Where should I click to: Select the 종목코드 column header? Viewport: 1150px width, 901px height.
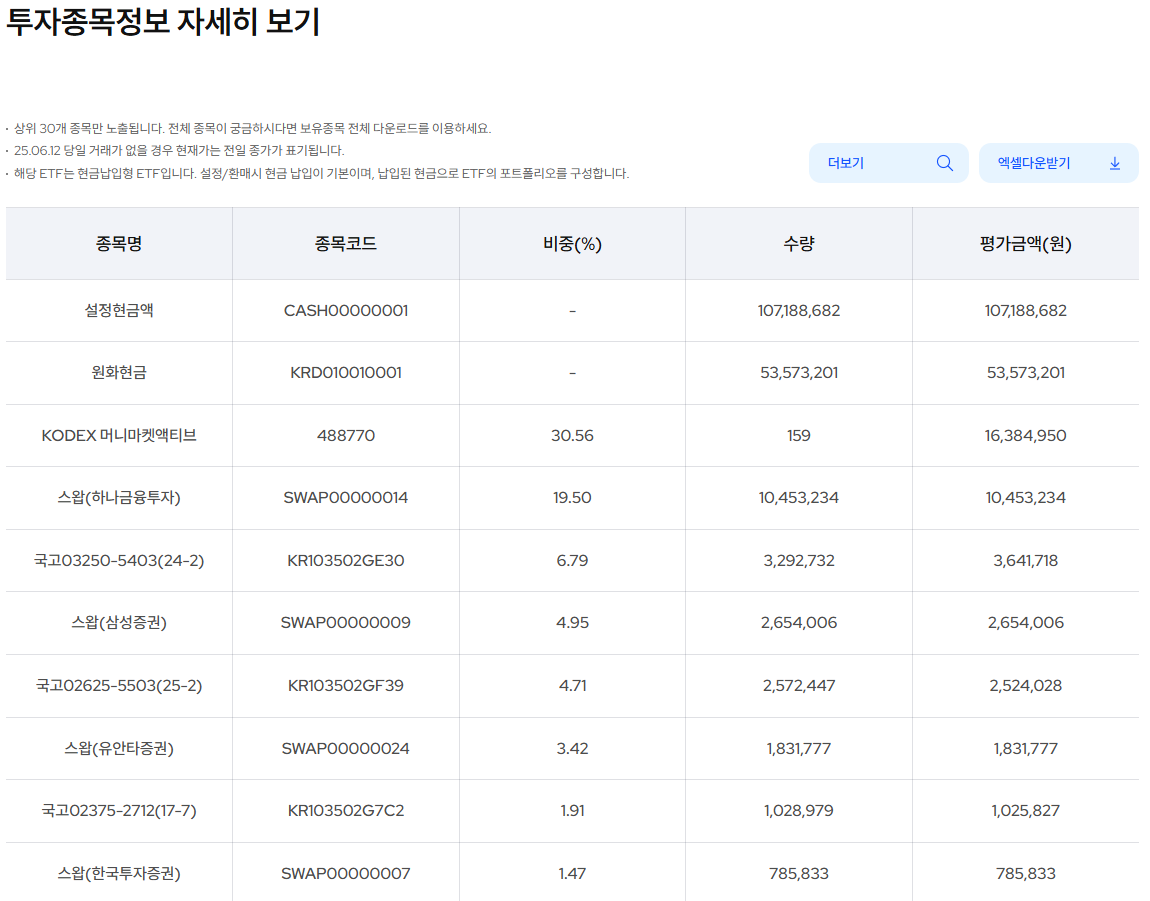(x=344, y=243)
